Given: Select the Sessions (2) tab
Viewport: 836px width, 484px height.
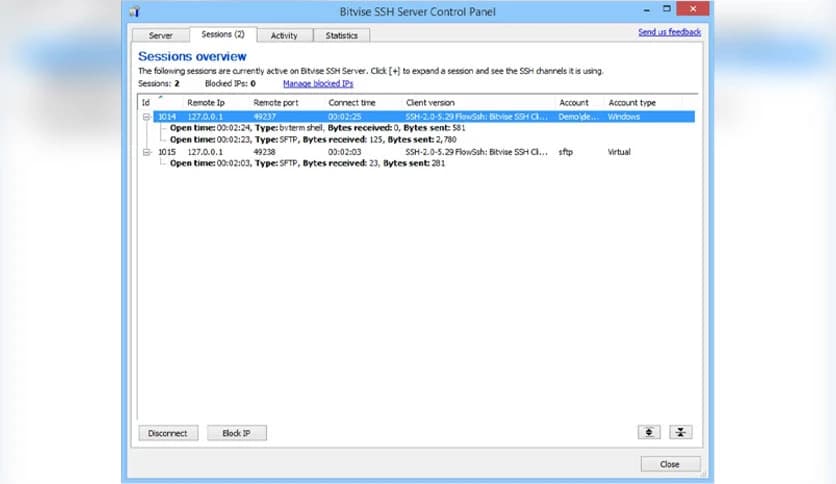Looking at the screenshot, I should tap(223, 34).
